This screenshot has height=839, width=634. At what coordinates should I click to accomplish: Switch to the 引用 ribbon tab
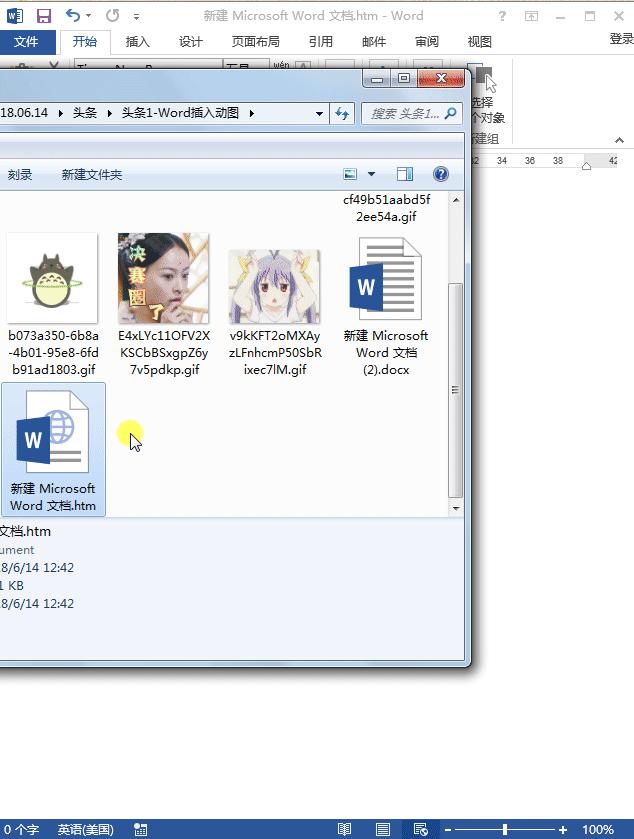tap(320, 42)
